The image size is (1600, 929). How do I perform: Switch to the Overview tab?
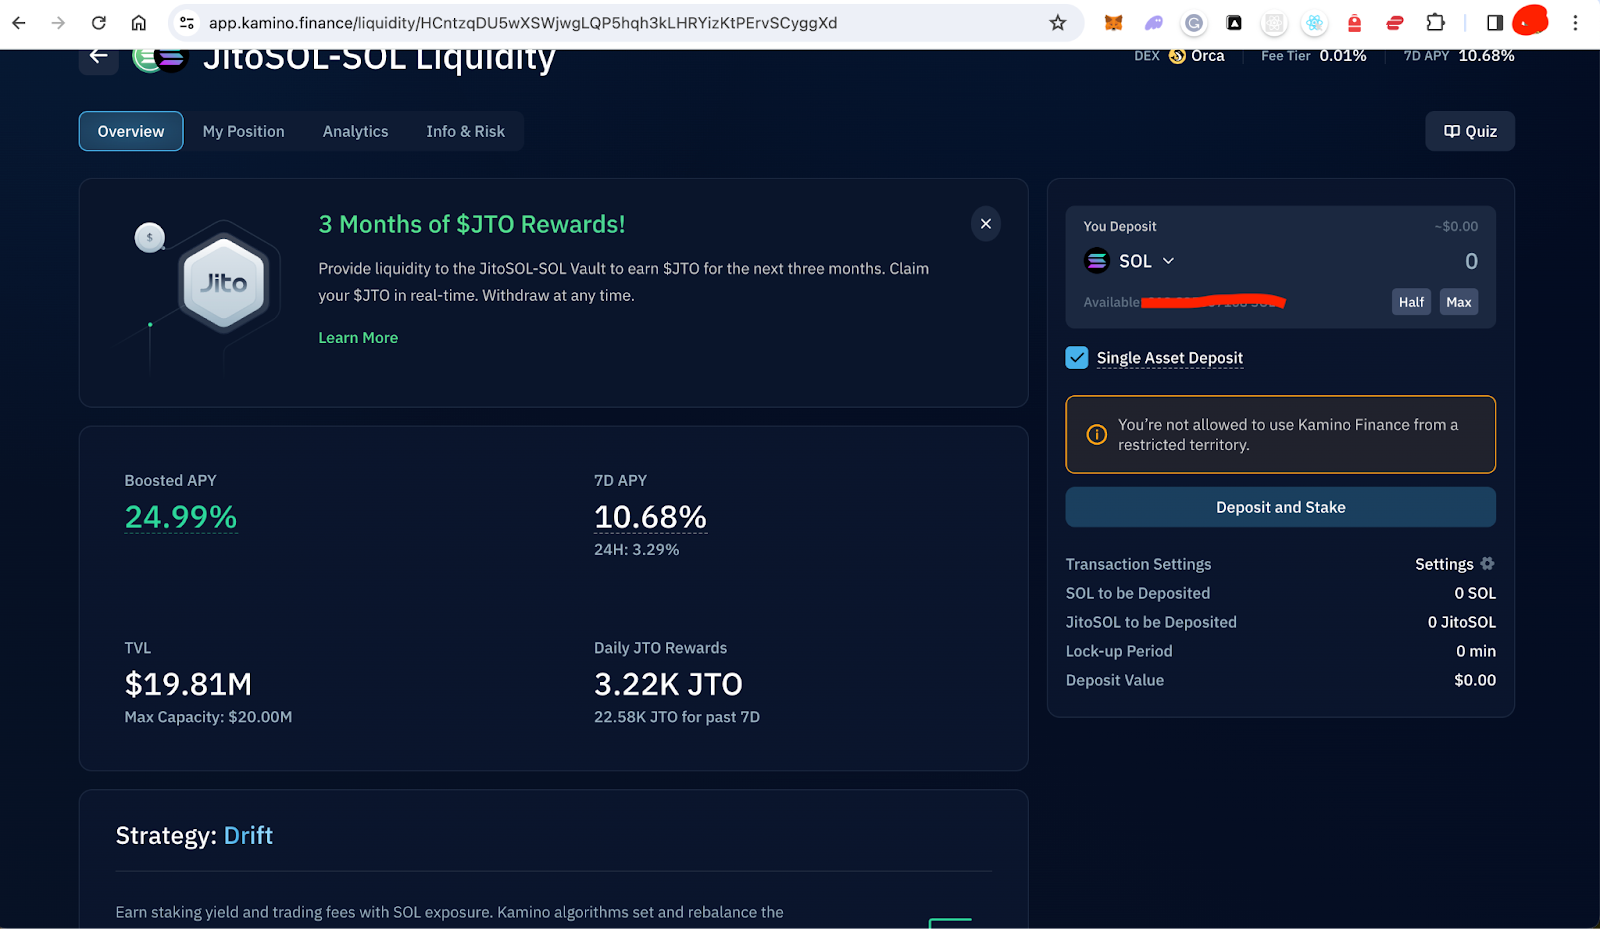pyautogui.click(x=131, y=131)
